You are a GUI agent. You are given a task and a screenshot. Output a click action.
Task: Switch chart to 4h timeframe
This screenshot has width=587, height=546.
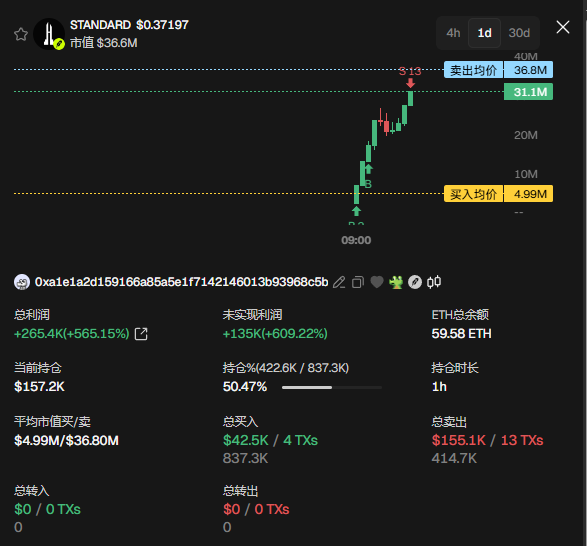click(453, 33)
